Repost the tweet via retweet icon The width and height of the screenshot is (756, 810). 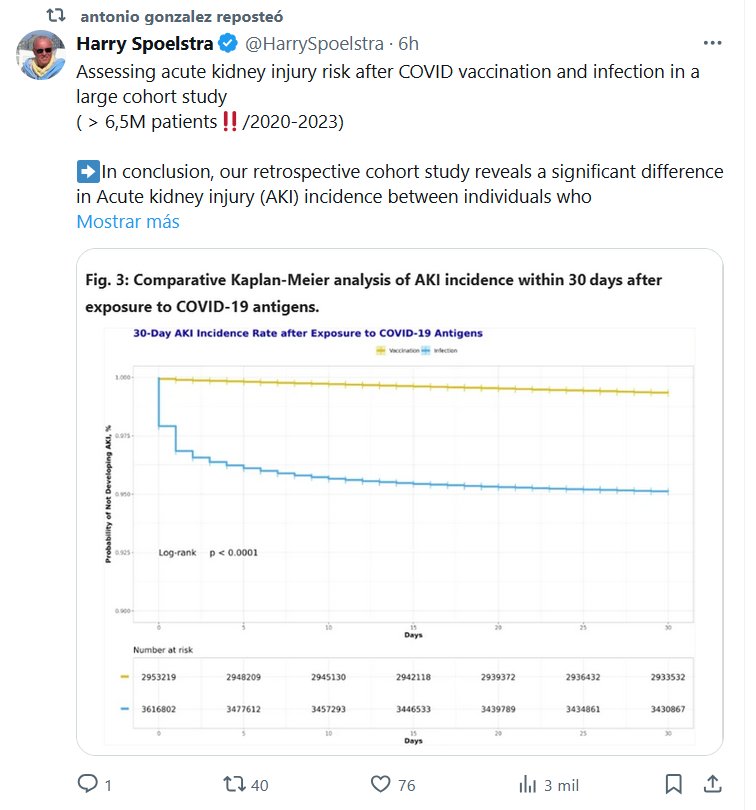pos(234,785)
